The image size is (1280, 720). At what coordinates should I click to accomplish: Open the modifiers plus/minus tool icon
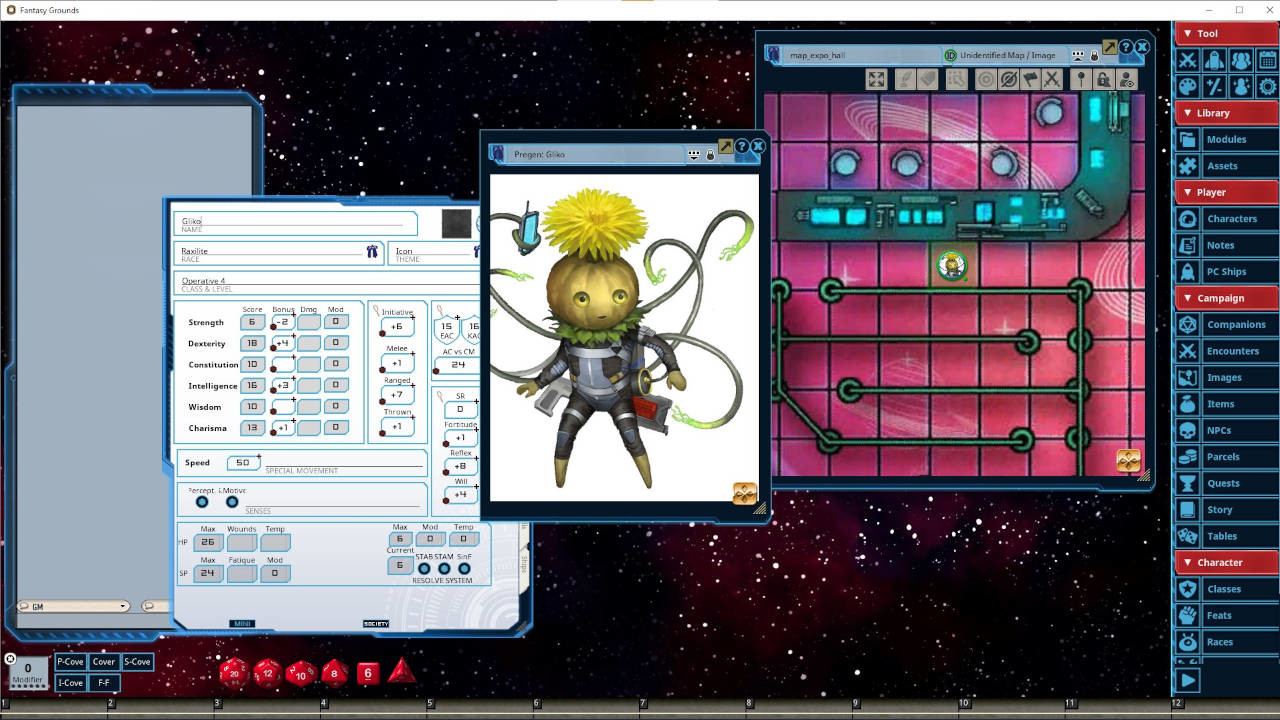pos(1214,87)
